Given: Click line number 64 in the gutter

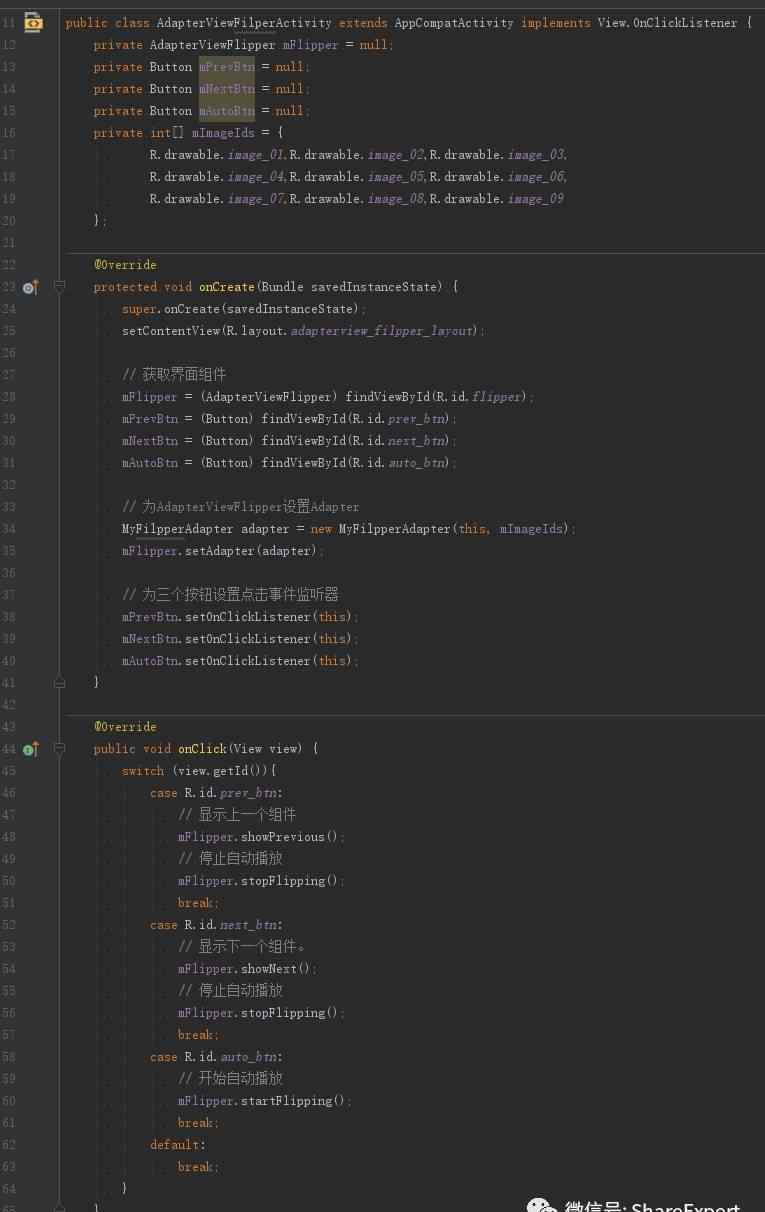Looking at the screenshot, I should click(x=9, y=1189).
